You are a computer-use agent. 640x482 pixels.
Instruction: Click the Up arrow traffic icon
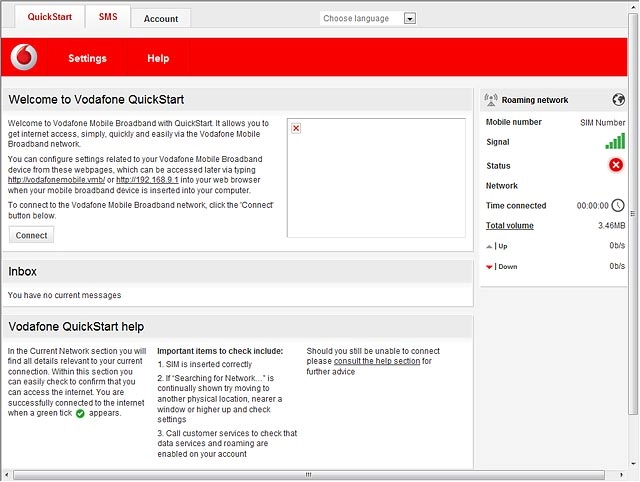click(489, 246)
